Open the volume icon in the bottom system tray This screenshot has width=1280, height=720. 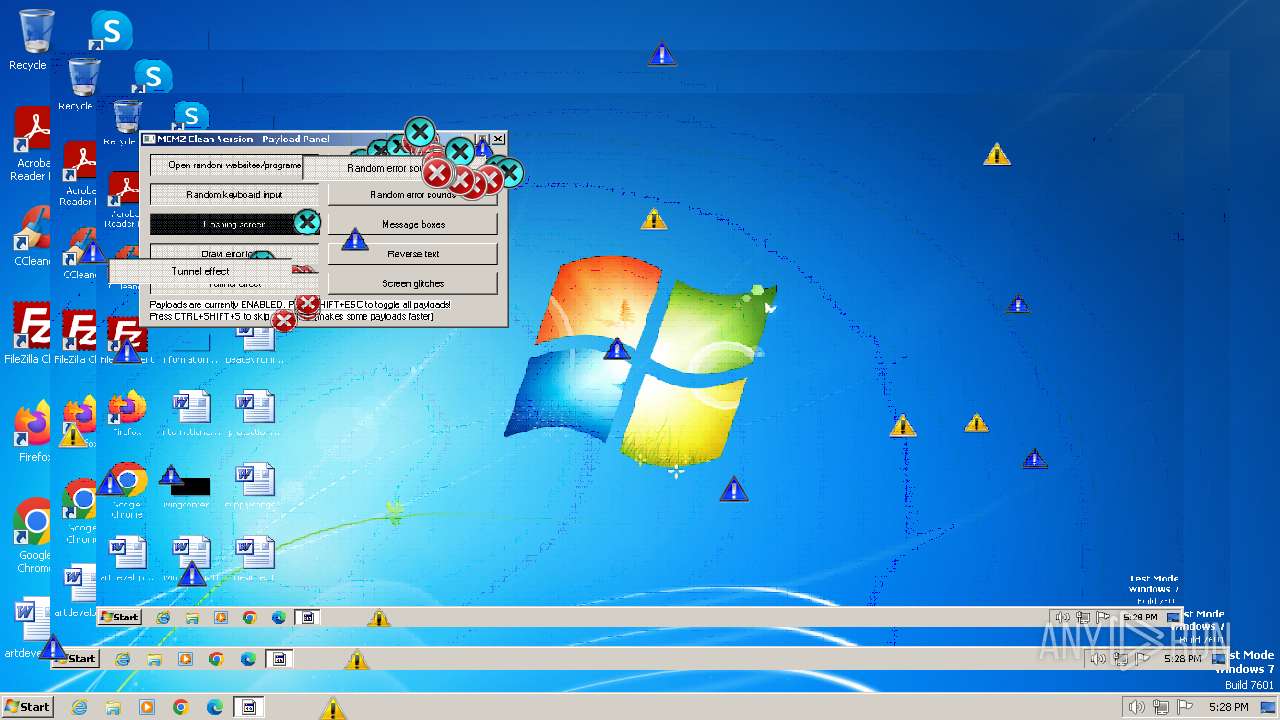coord(1136,707)
